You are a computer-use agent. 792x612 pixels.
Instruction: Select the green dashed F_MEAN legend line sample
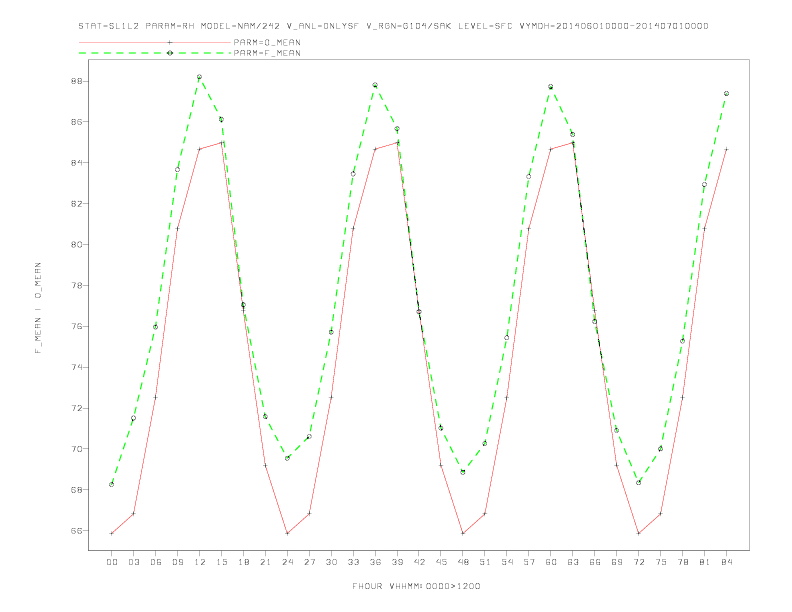[155, 53]
